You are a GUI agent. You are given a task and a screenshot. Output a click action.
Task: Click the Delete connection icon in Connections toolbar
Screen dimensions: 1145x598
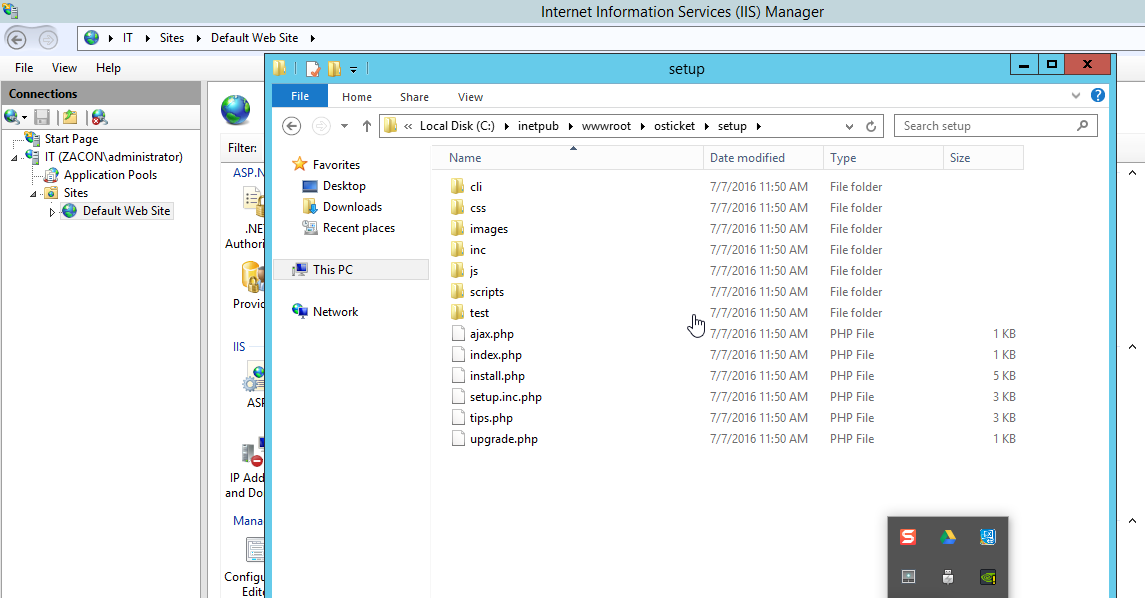point(99,117)
